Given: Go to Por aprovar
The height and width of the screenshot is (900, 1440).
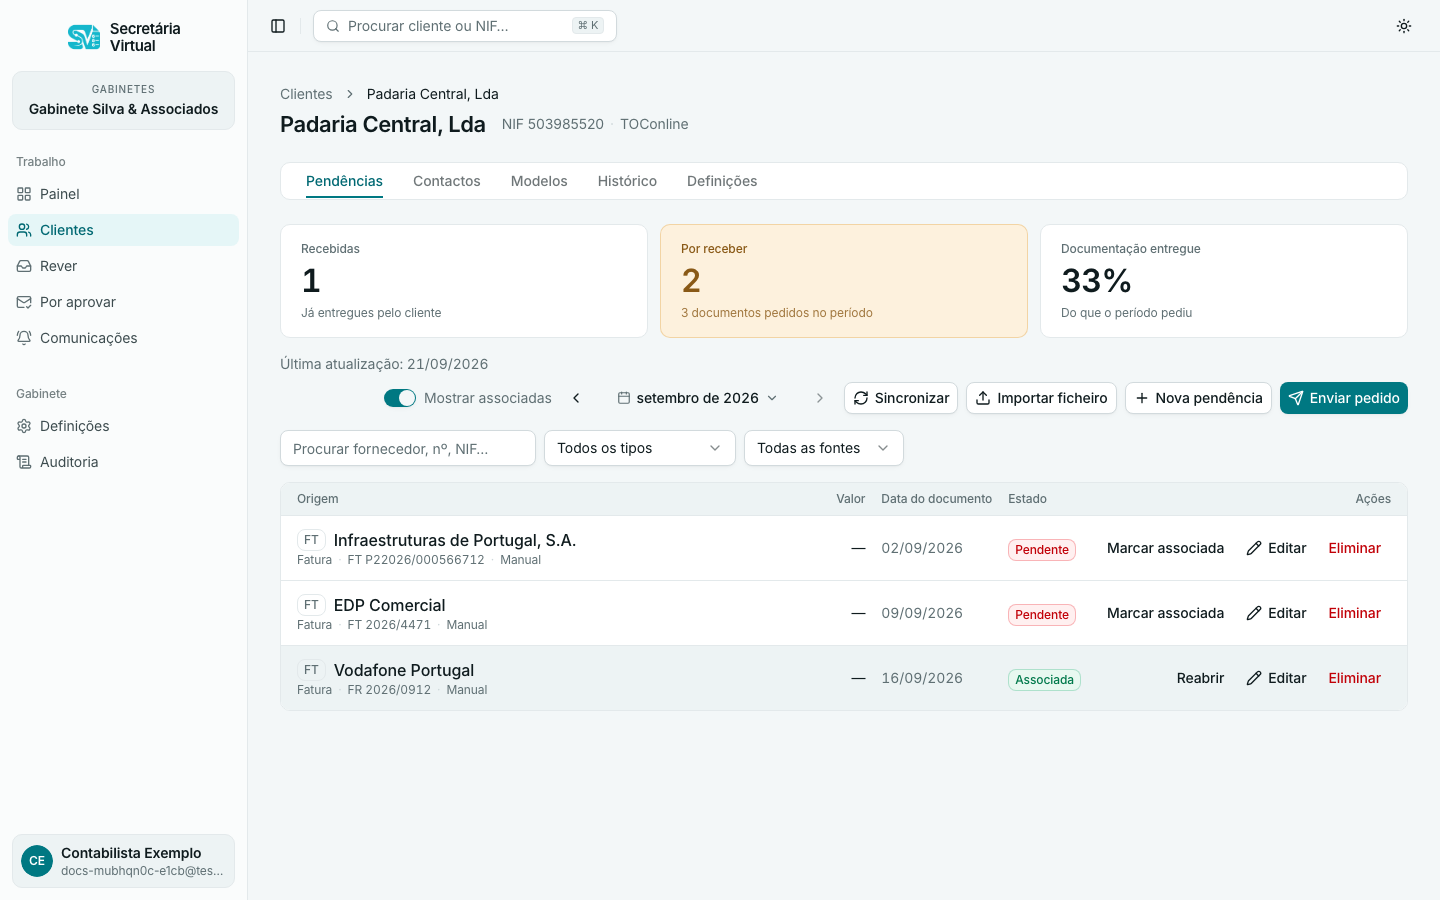Looking at the screenshot, I should click(124, 302).
